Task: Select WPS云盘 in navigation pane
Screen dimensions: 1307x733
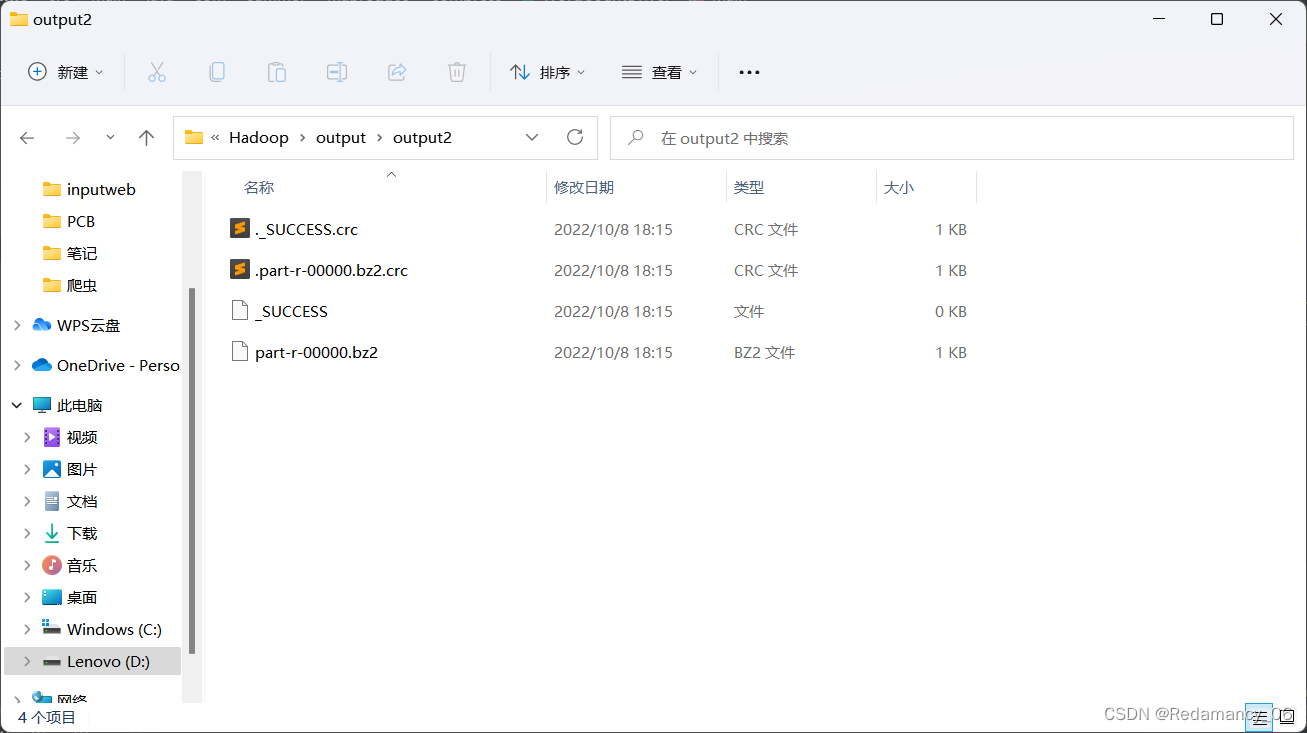Action: 88,325
